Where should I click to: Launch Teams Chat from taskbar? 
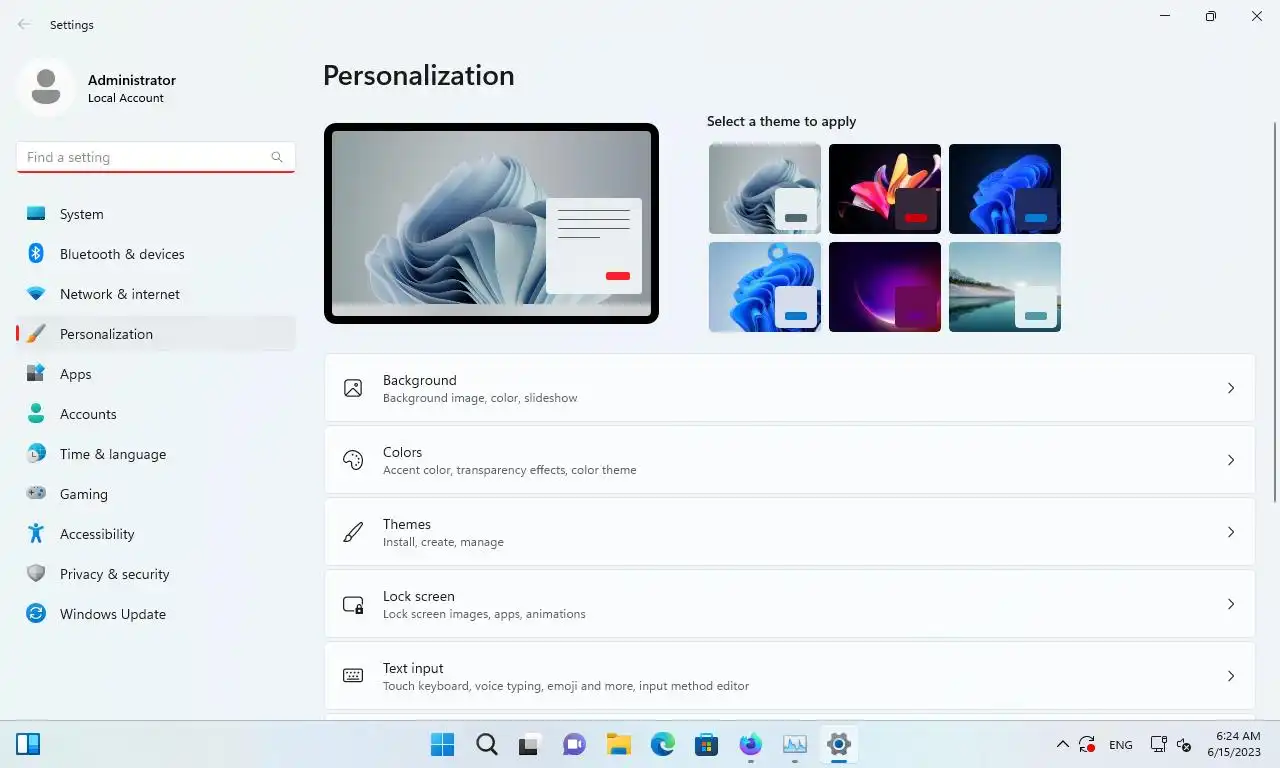[574, 744]
